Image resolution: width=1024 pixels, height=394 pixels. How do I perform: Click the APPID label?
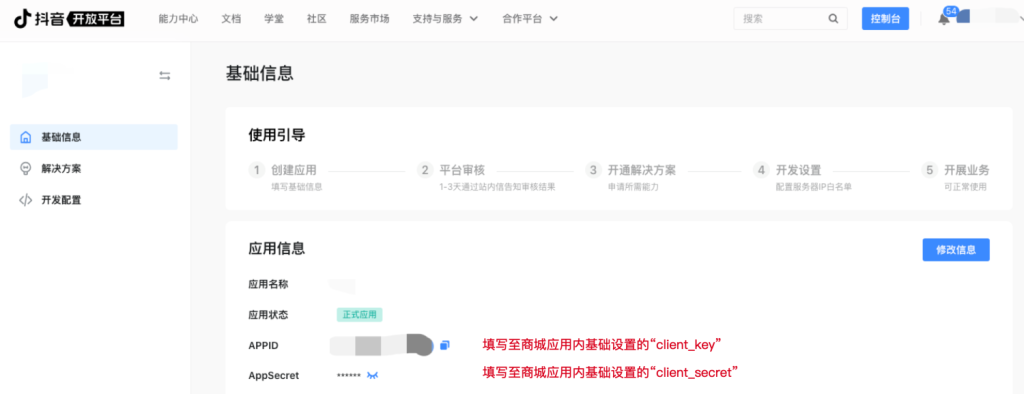tap(264, 345)
